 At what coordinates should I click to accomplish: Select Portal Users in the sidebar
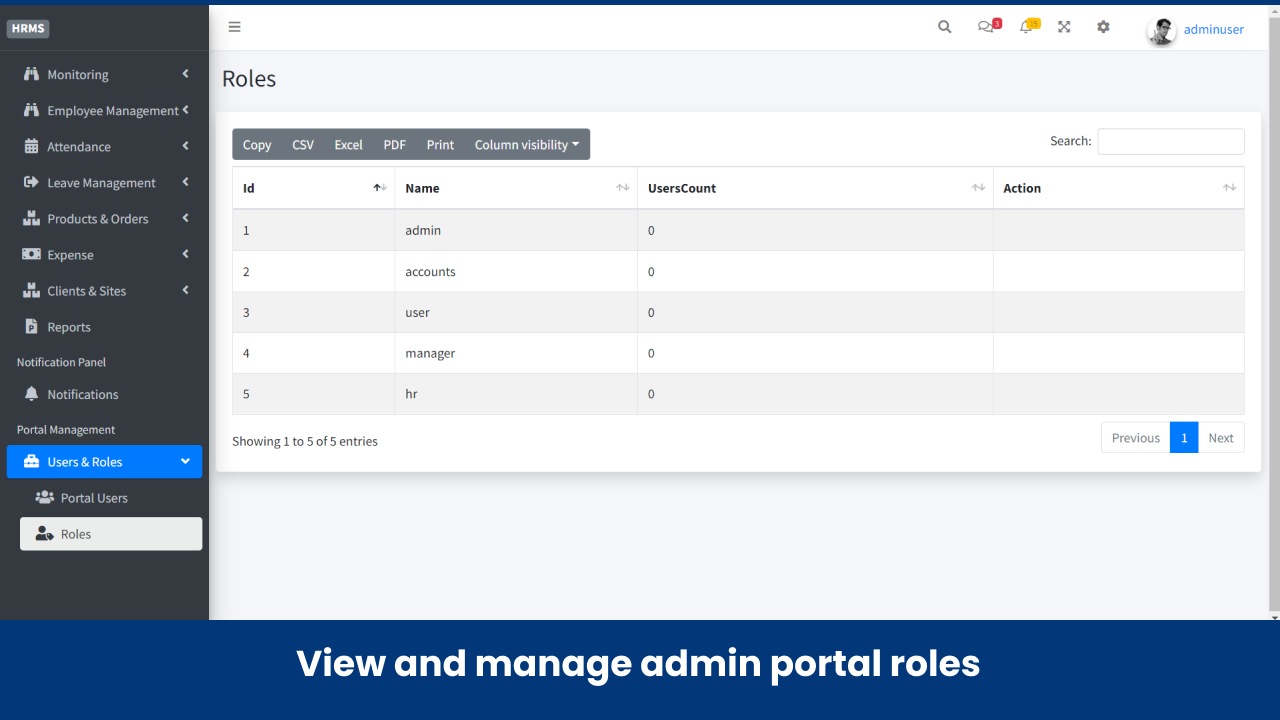[94, 497]
